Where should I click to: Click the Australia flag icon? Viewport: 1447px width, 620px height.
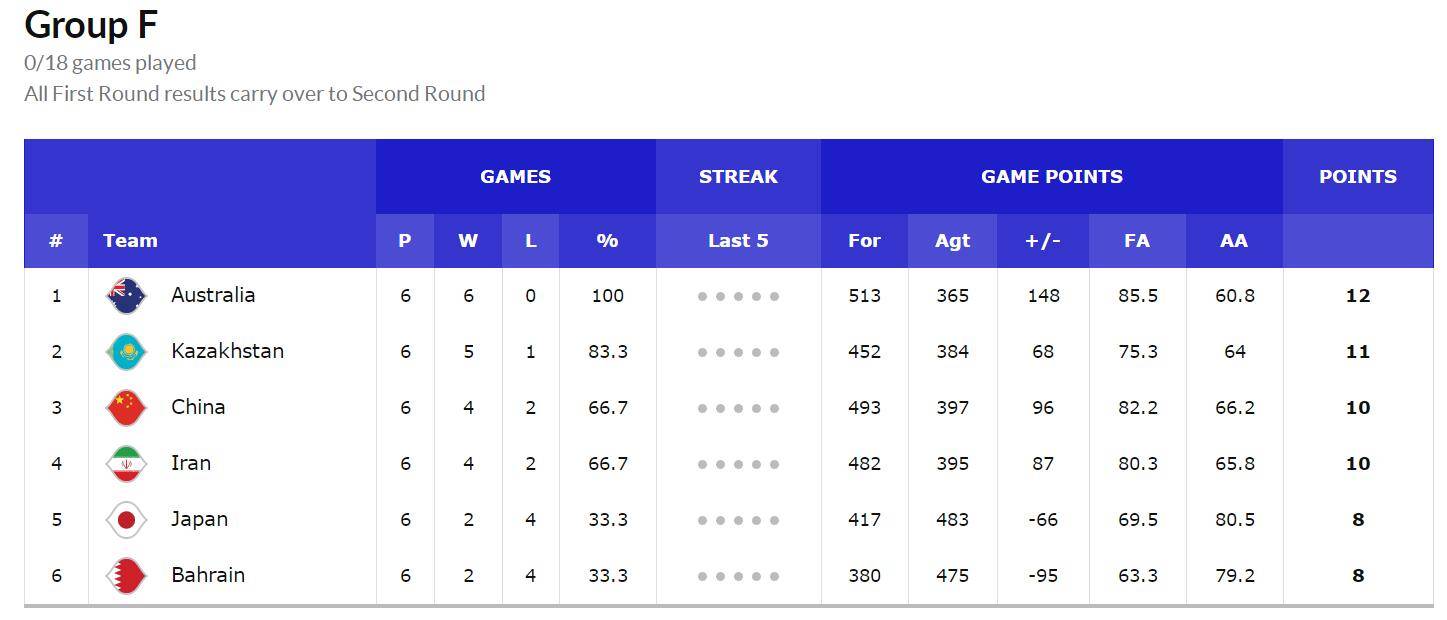pos(126,296)
